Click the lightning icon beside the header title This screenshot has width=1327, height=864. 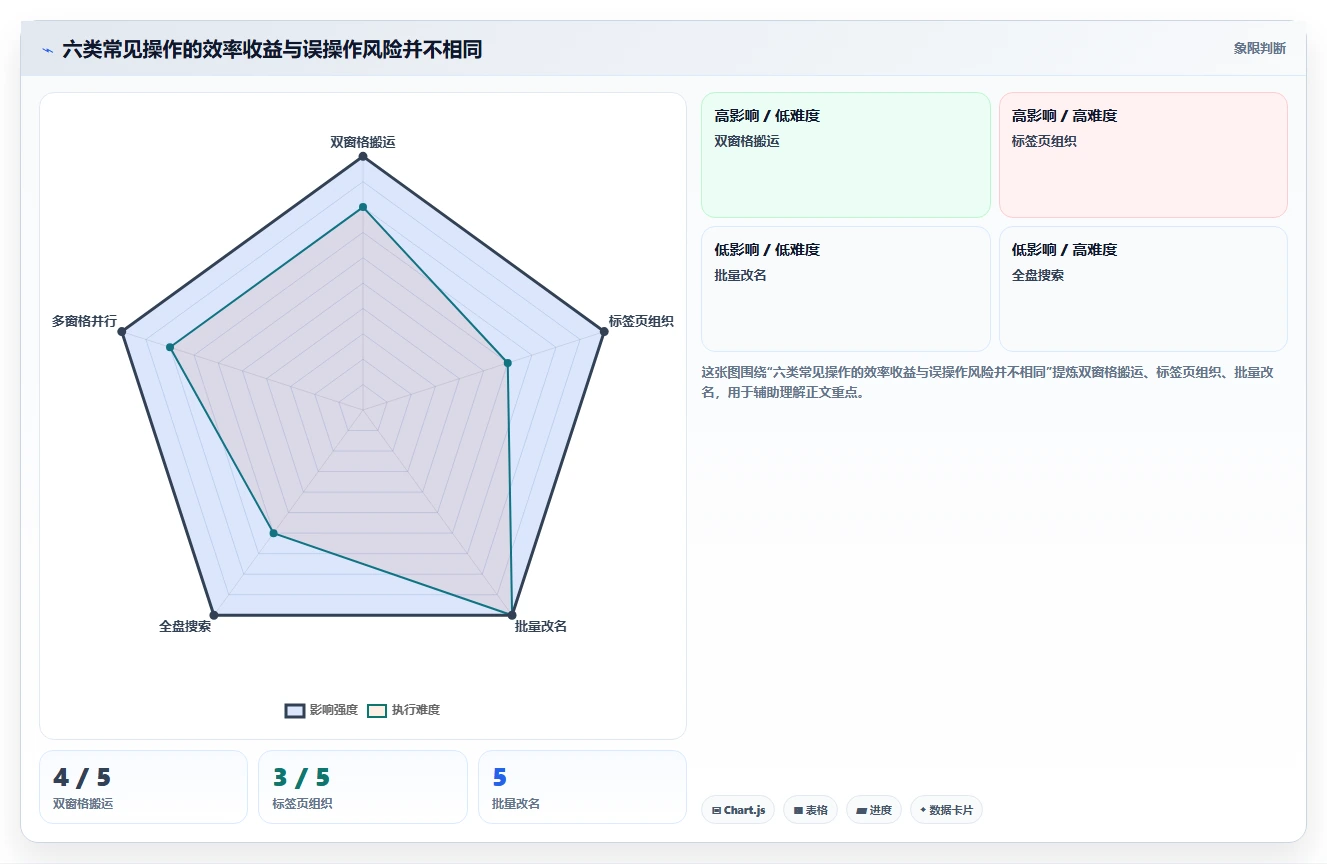coord(48,50)
